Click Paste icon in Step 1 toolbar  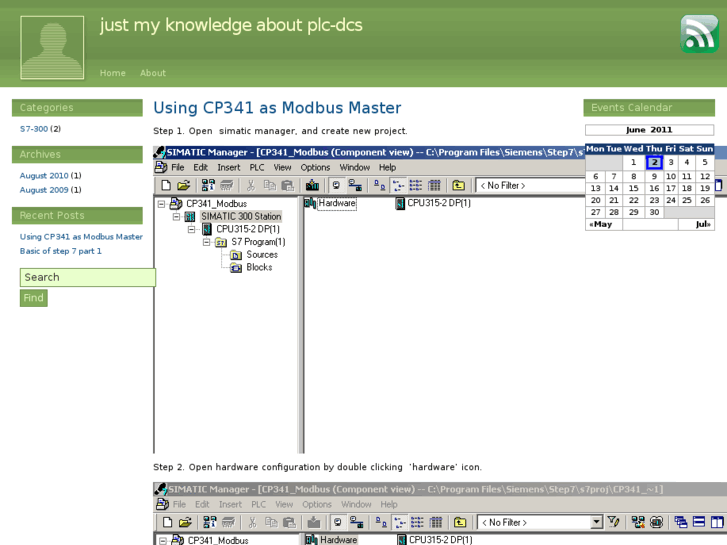(288, 186)
